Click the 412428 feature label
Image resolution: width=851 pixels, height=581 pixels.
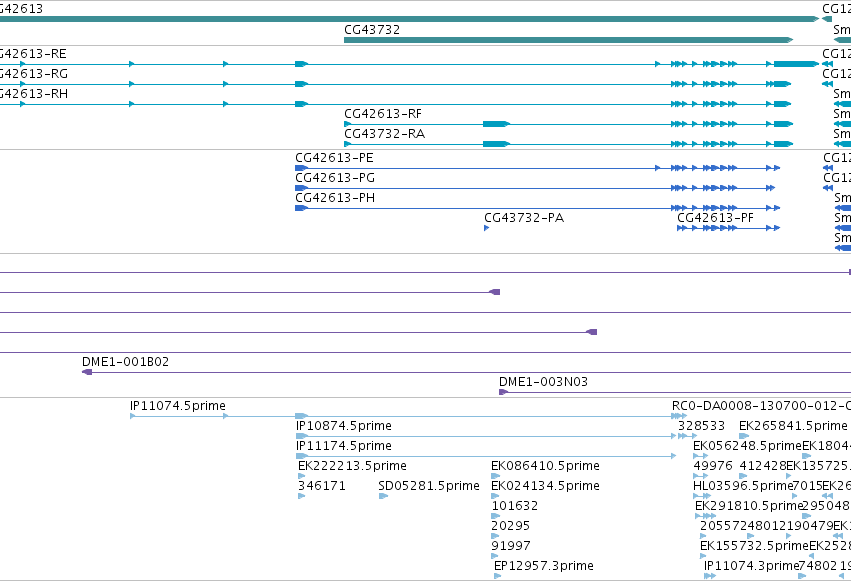[x=763, y=466]
